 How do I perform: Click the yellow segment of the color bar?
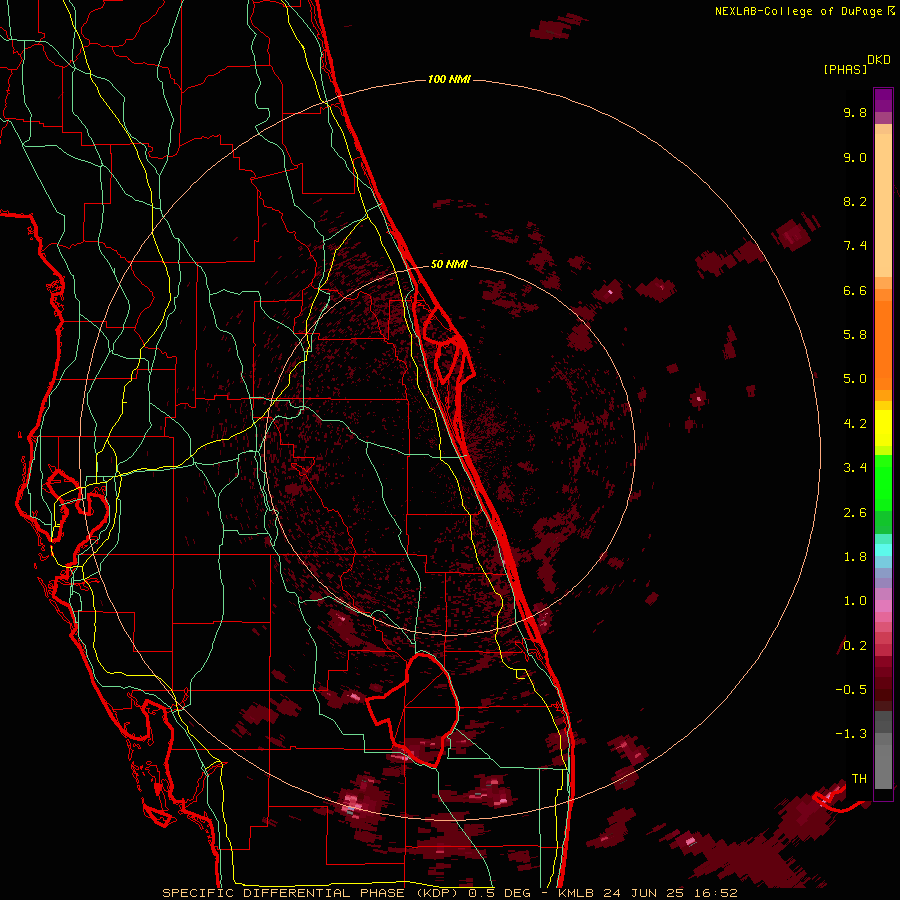[883, 428]
